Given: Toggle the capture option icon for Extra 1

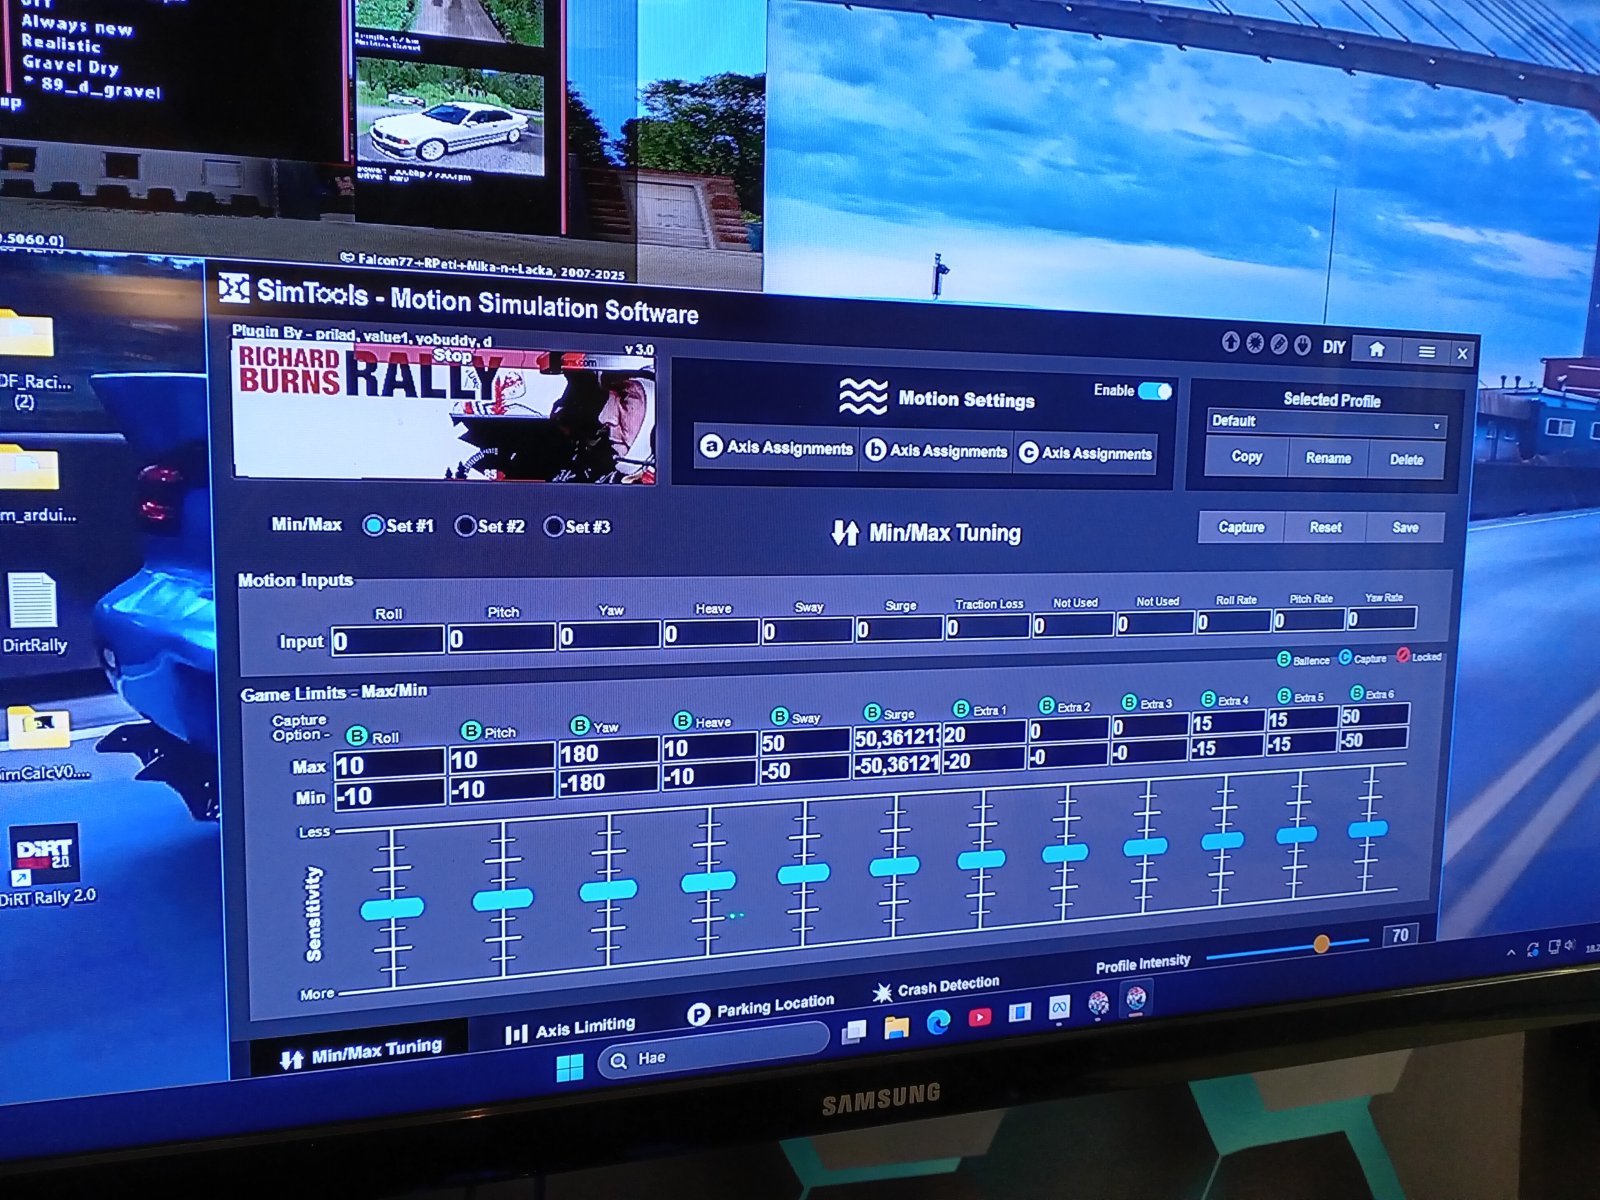Looking at the screenshot, I should tap(961, 708).
